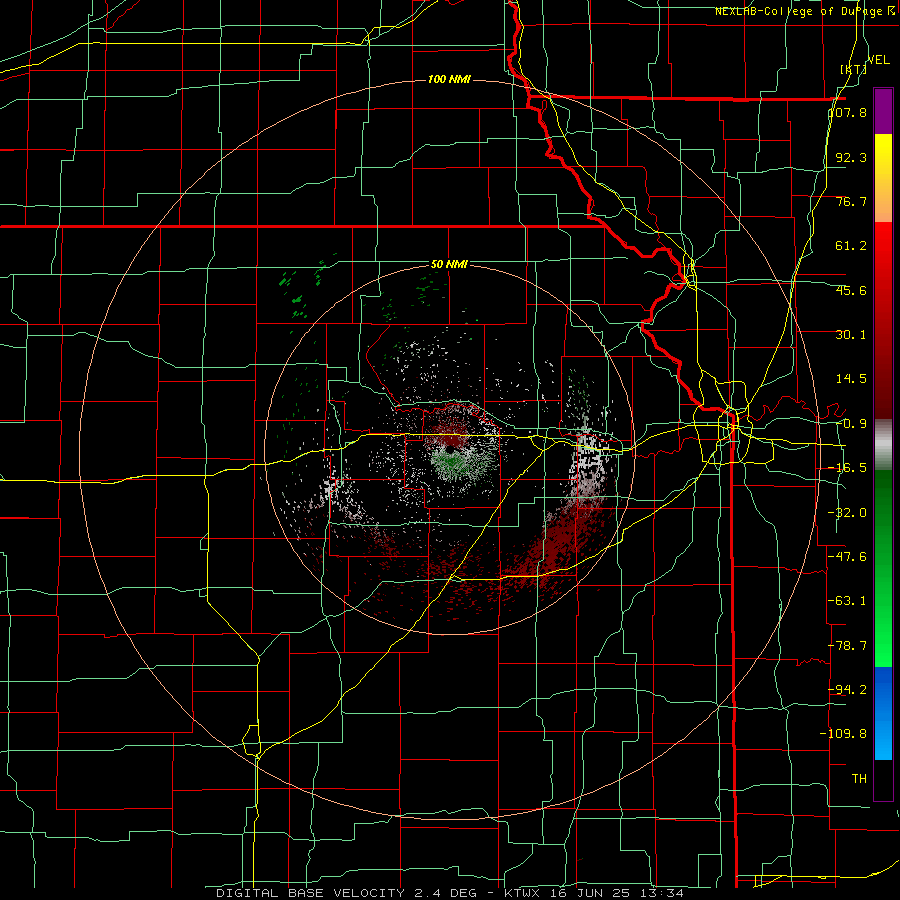The width and height of the screenshot is (900, 900).
Task: Click the 100 NMI range ring label
Action: pyautogui.click(x=449, y=79)
